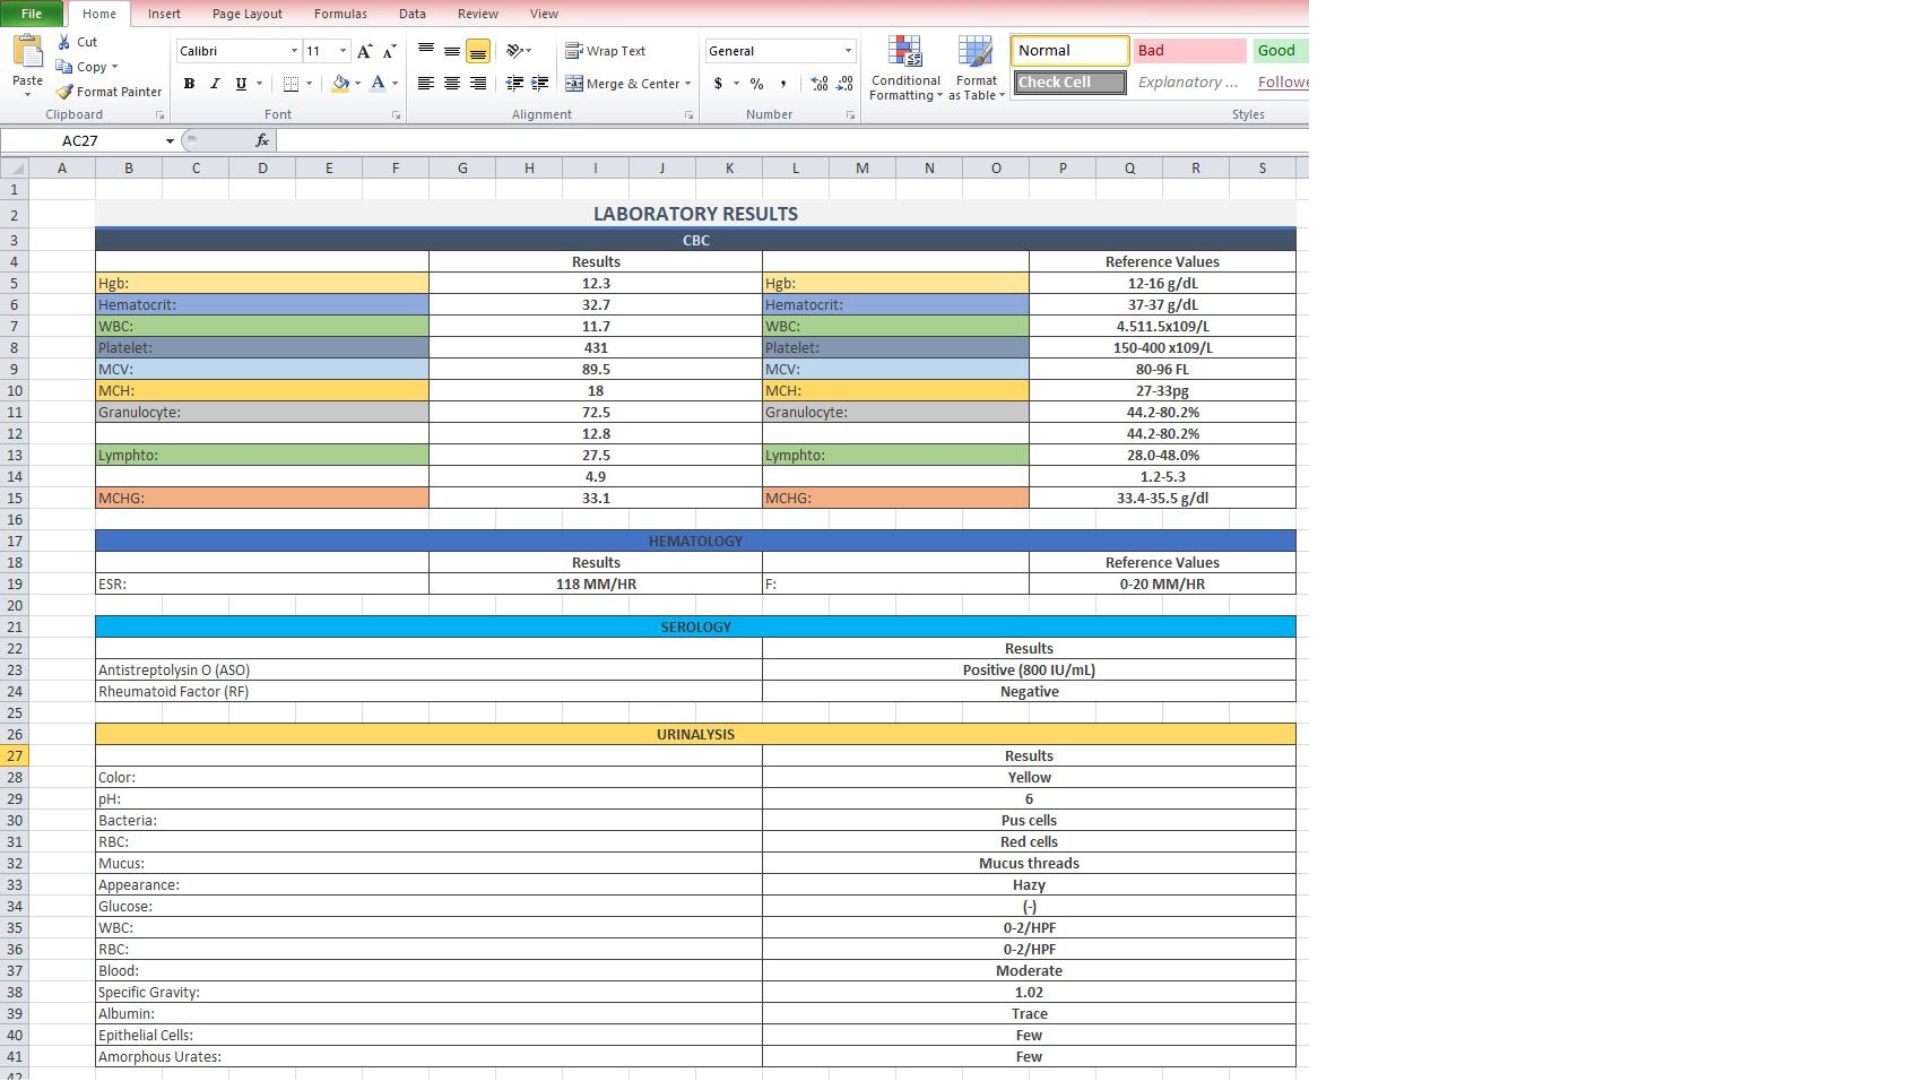Click the Format as Table icon
This screenshot has width=1920, height=1080.
tap(975, 52)
